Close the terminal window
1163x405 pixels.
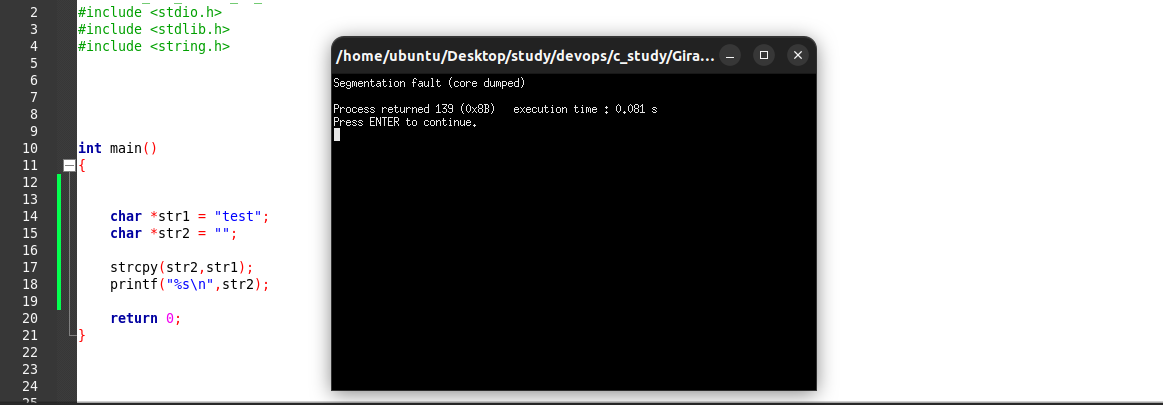[798, 55]
